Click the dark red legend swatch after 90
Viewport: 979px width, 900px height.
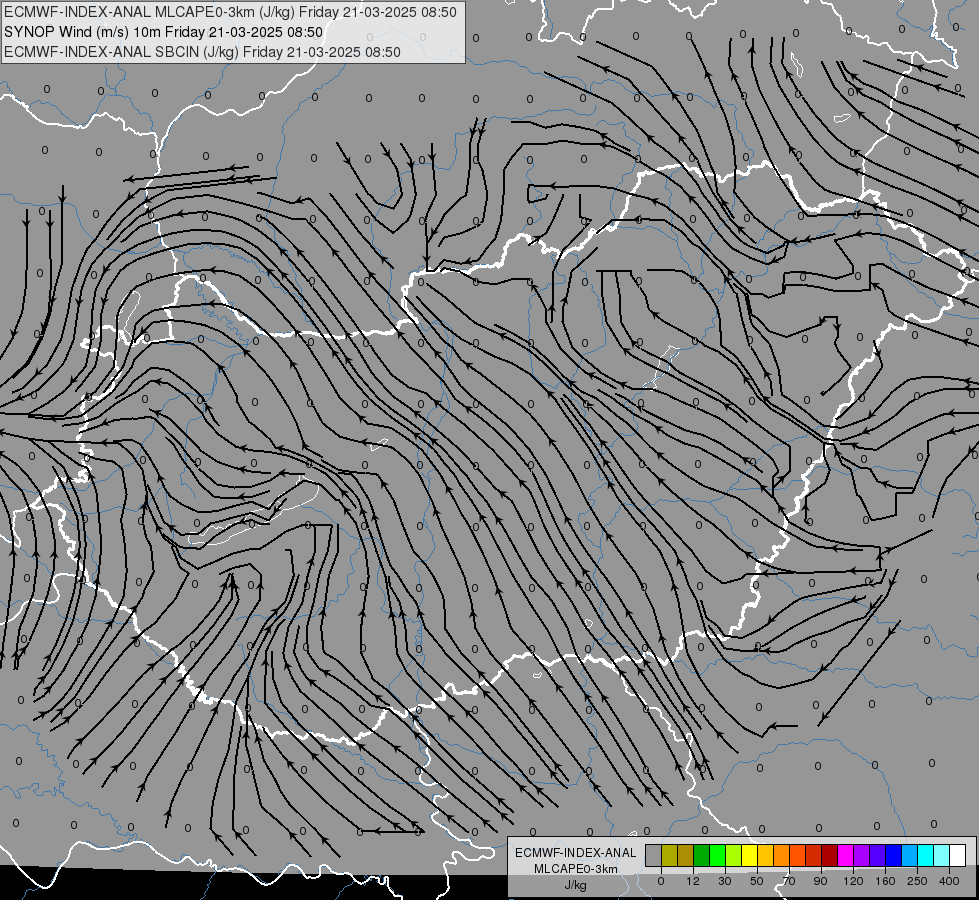coord(829,855)
